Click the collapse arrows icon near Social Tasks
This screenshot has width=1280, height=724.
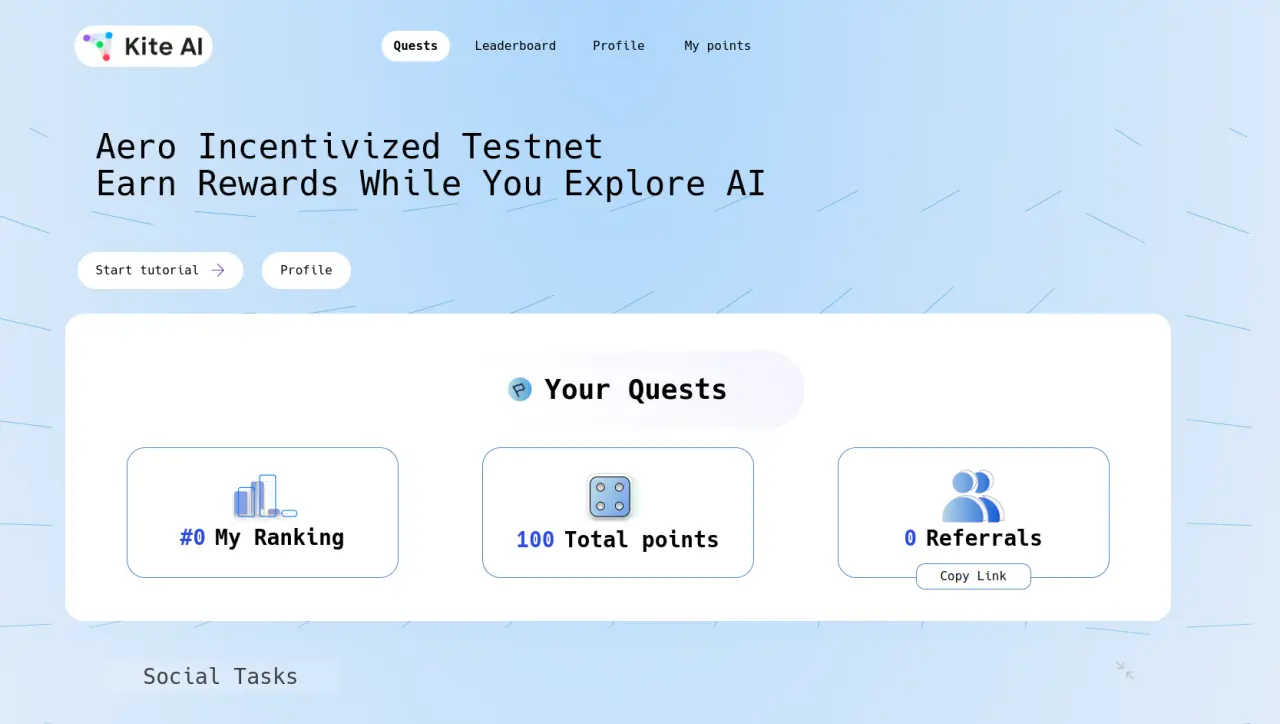(1125, 670)
